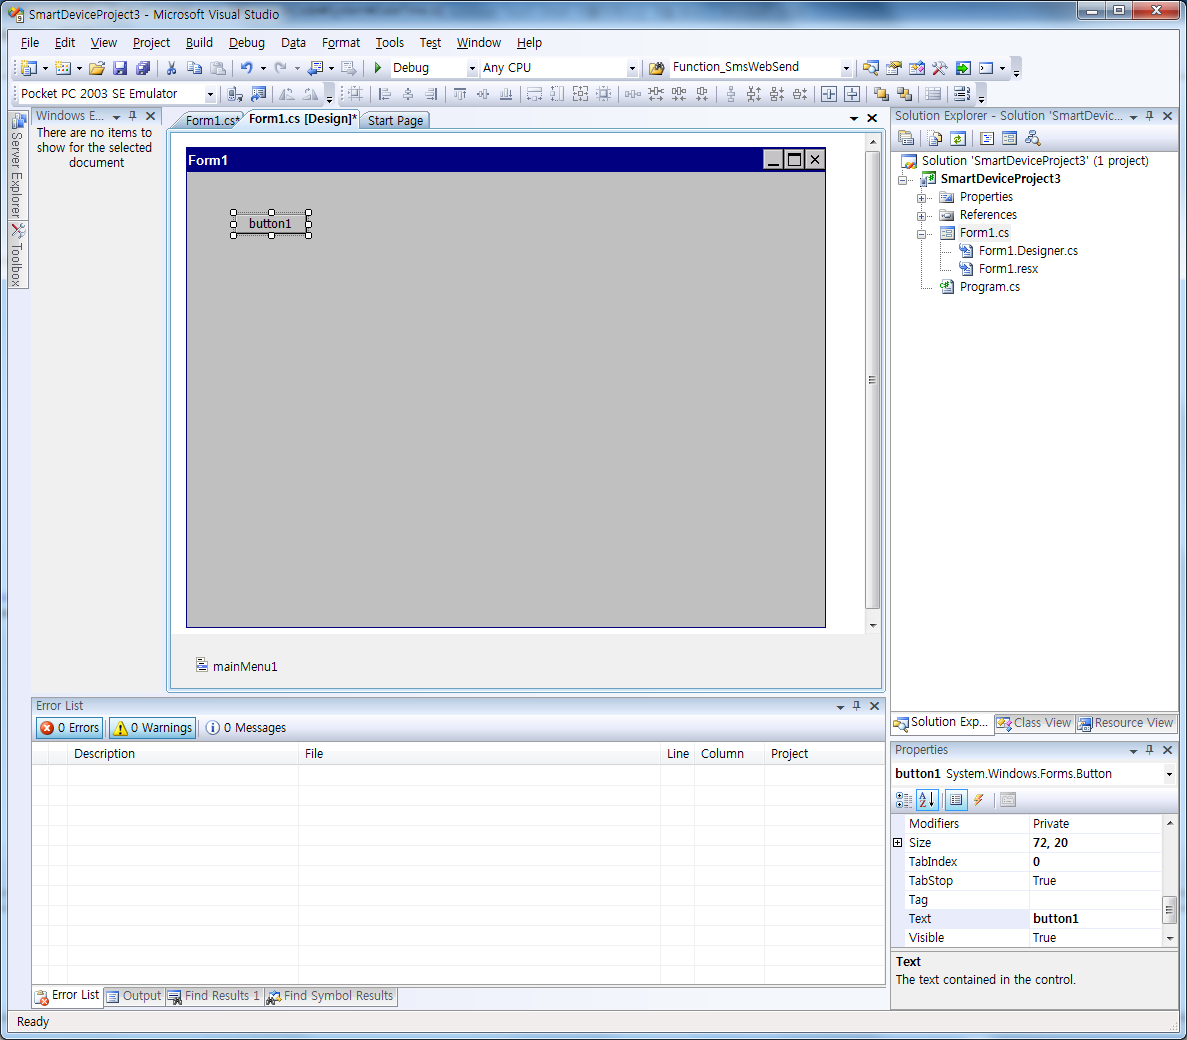The height and width of the screenshot is (1040, 1187).
Task: Click the designer vertical scrollbar thumb
Action: pos(872,380)
